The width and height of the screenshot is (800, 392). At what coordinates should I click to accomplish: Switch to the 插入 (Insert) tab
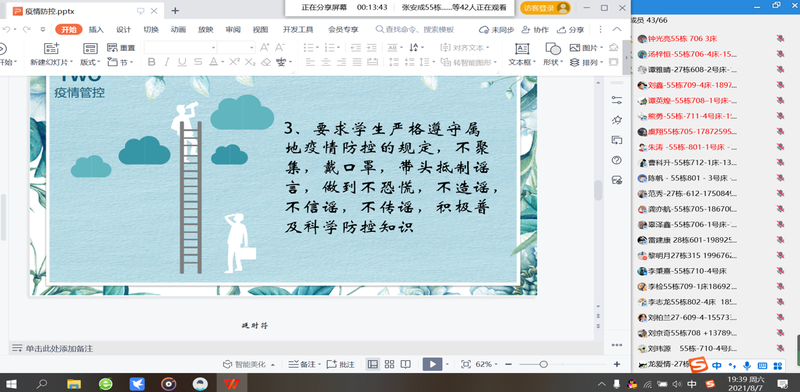coord(96,30)
